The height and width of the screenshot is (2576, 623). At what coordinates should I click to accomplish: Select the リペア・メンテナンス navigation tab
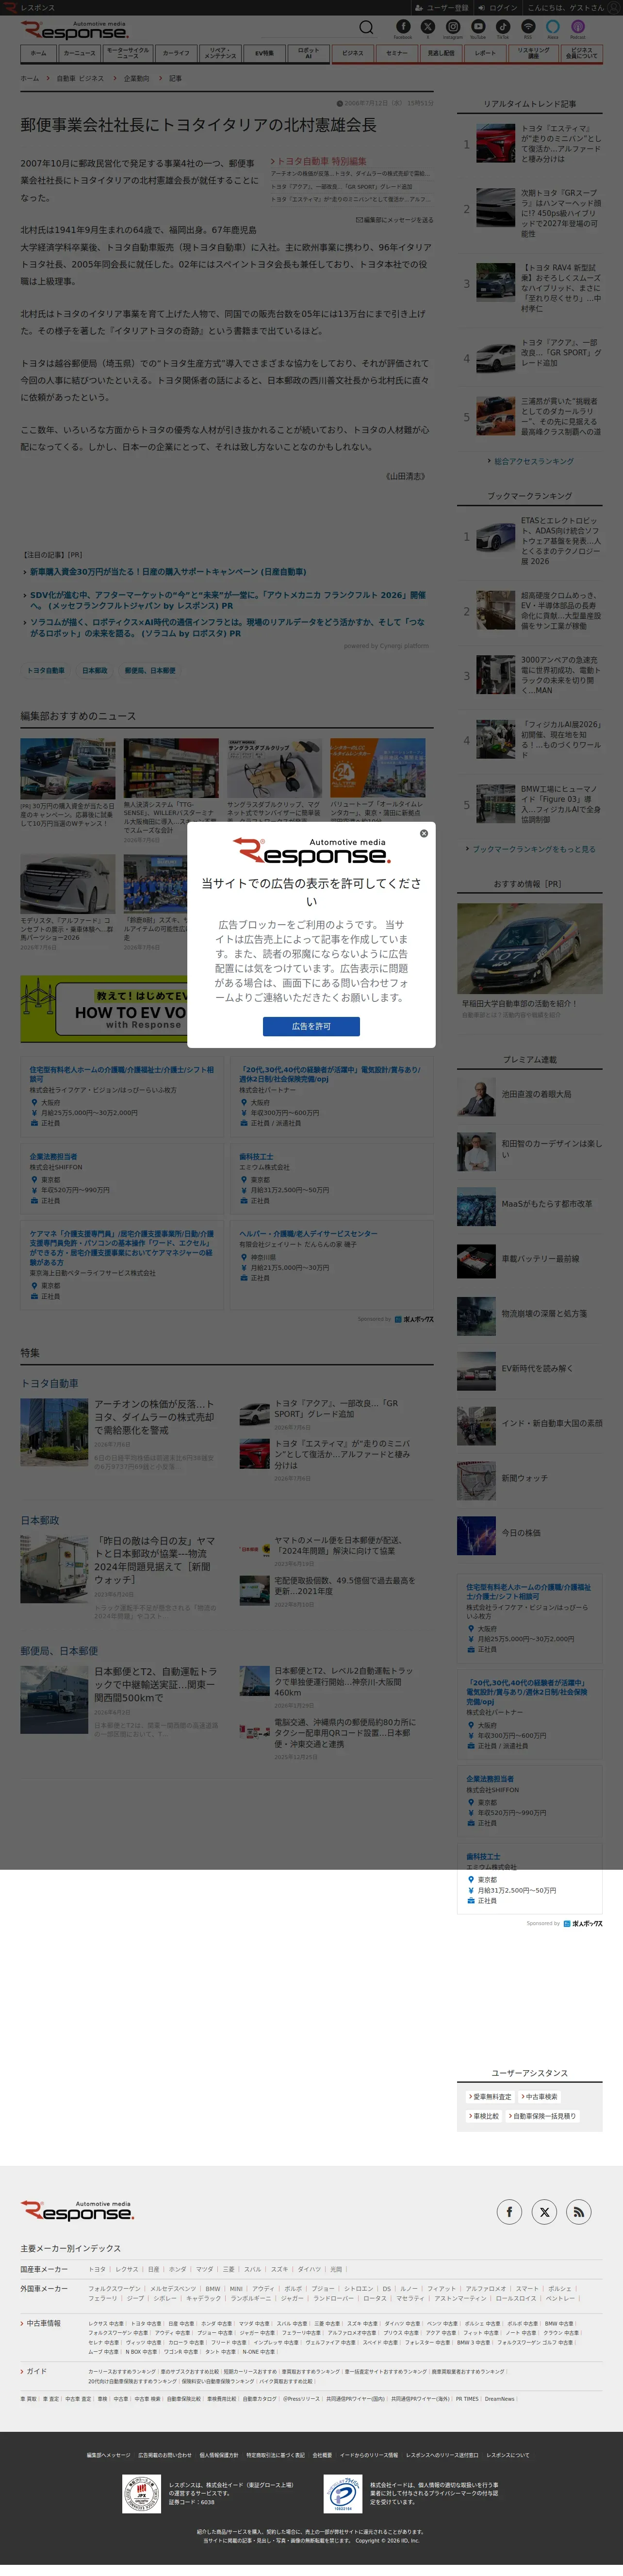tap(221, 53)
